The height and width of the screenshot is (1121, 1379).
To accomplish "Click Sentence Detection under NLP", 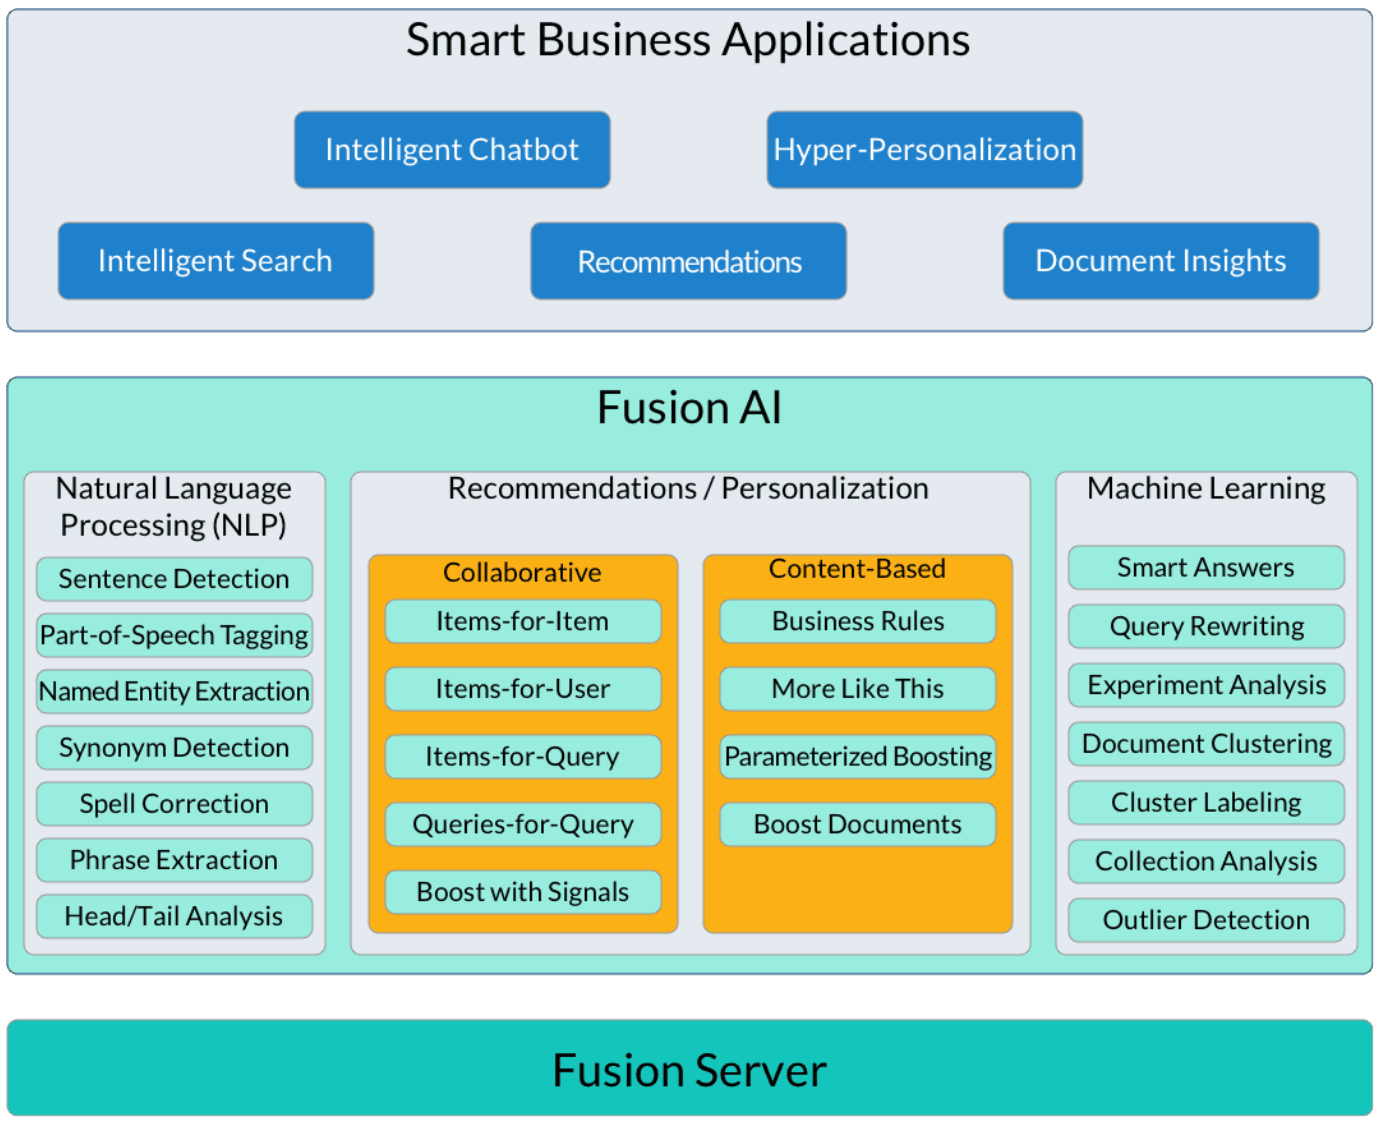I will tap(174, 579).
